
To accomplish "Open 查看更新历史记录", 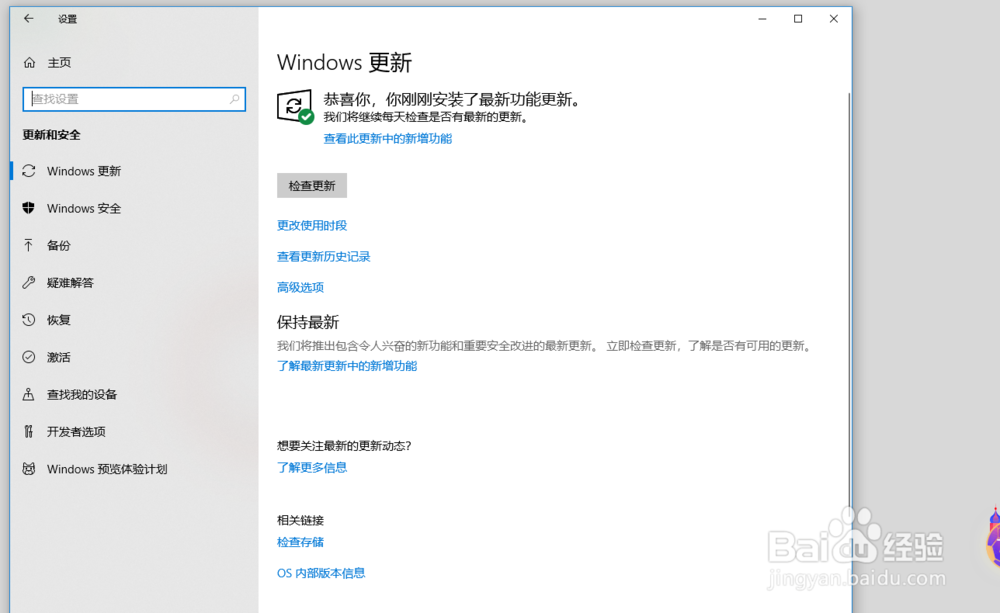I will (x=324, y=256).
